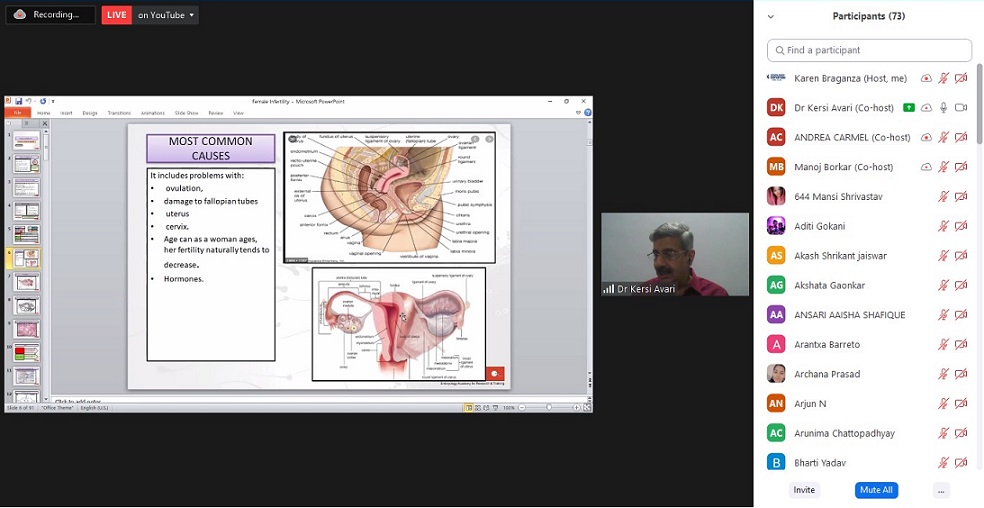The height and width of the screenshot is (508, 984).
Task: Click green screen-share icon beside Dr Kersi Avari
Action: coord(908,107)
